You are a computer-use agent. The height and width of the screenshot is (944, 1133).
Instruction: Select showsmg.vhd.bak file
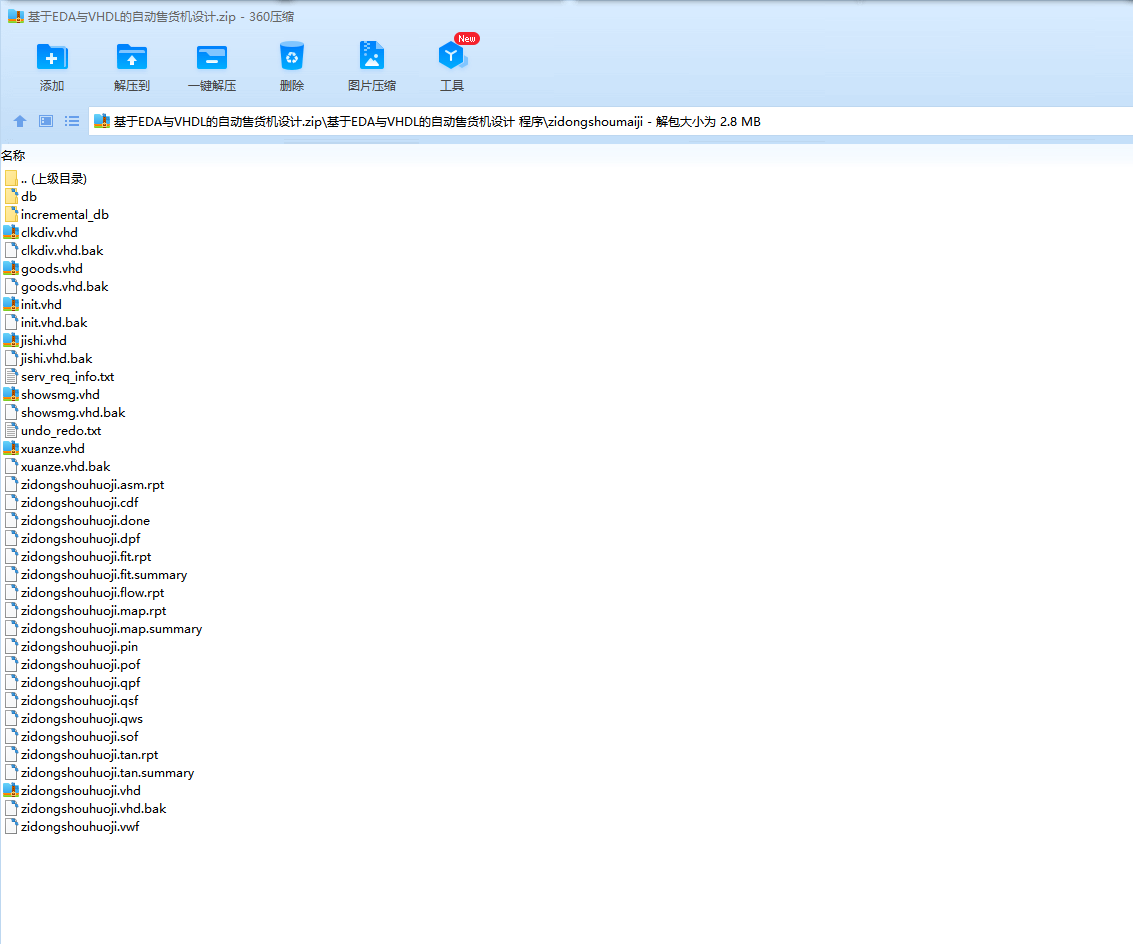(x=65, y=413)
